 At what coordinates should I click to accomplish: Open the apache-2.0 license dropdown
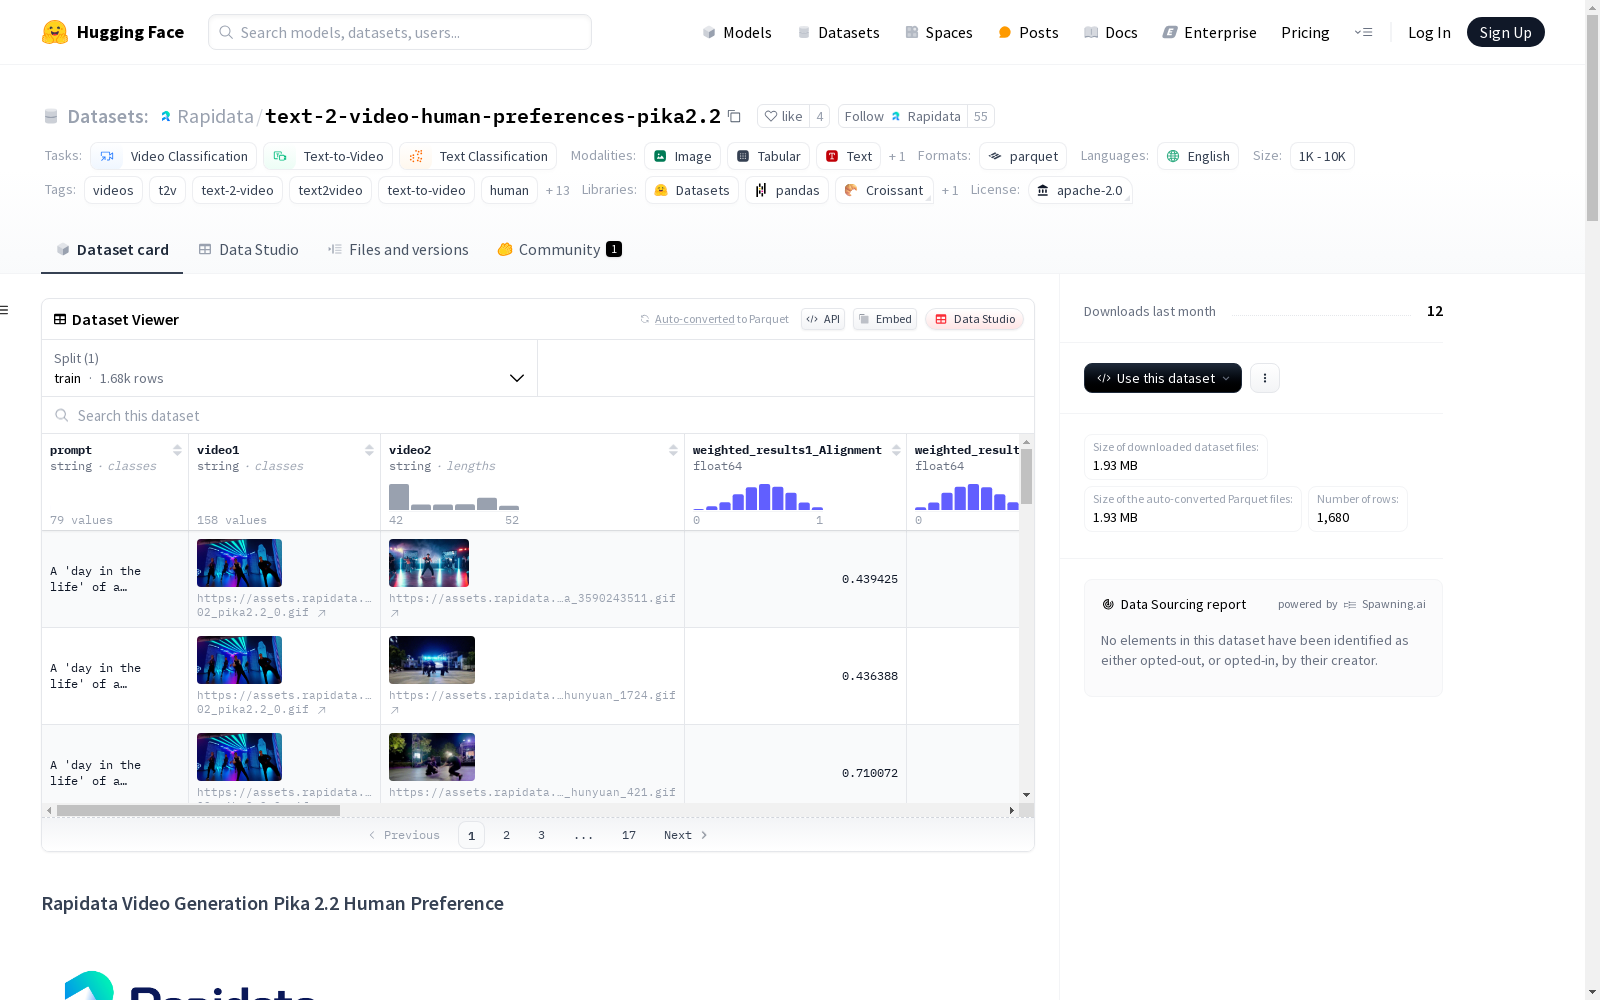[x=1080, y=190]
